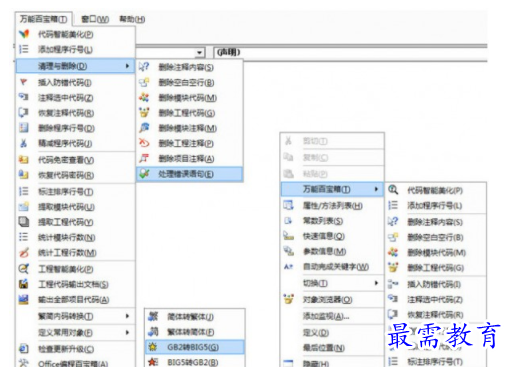509x367 pixels.
Task: Click the folder icon beside 提取模块代码(U)
Action: 23,207
